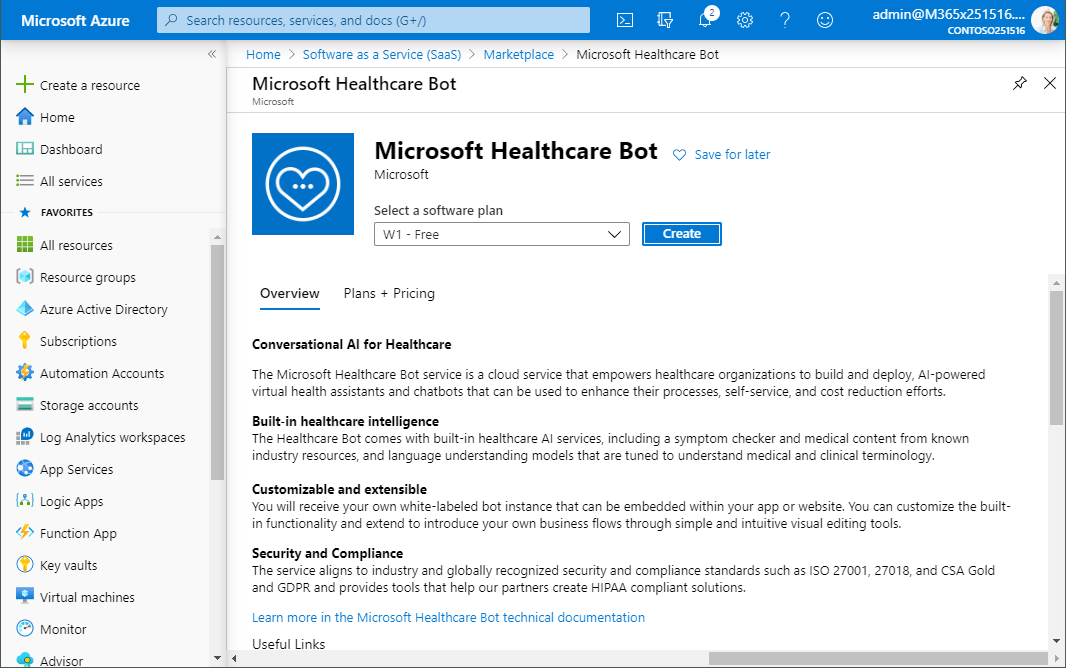
Task: Open the Directory + subscription filter icon
Action: point(665,20)
